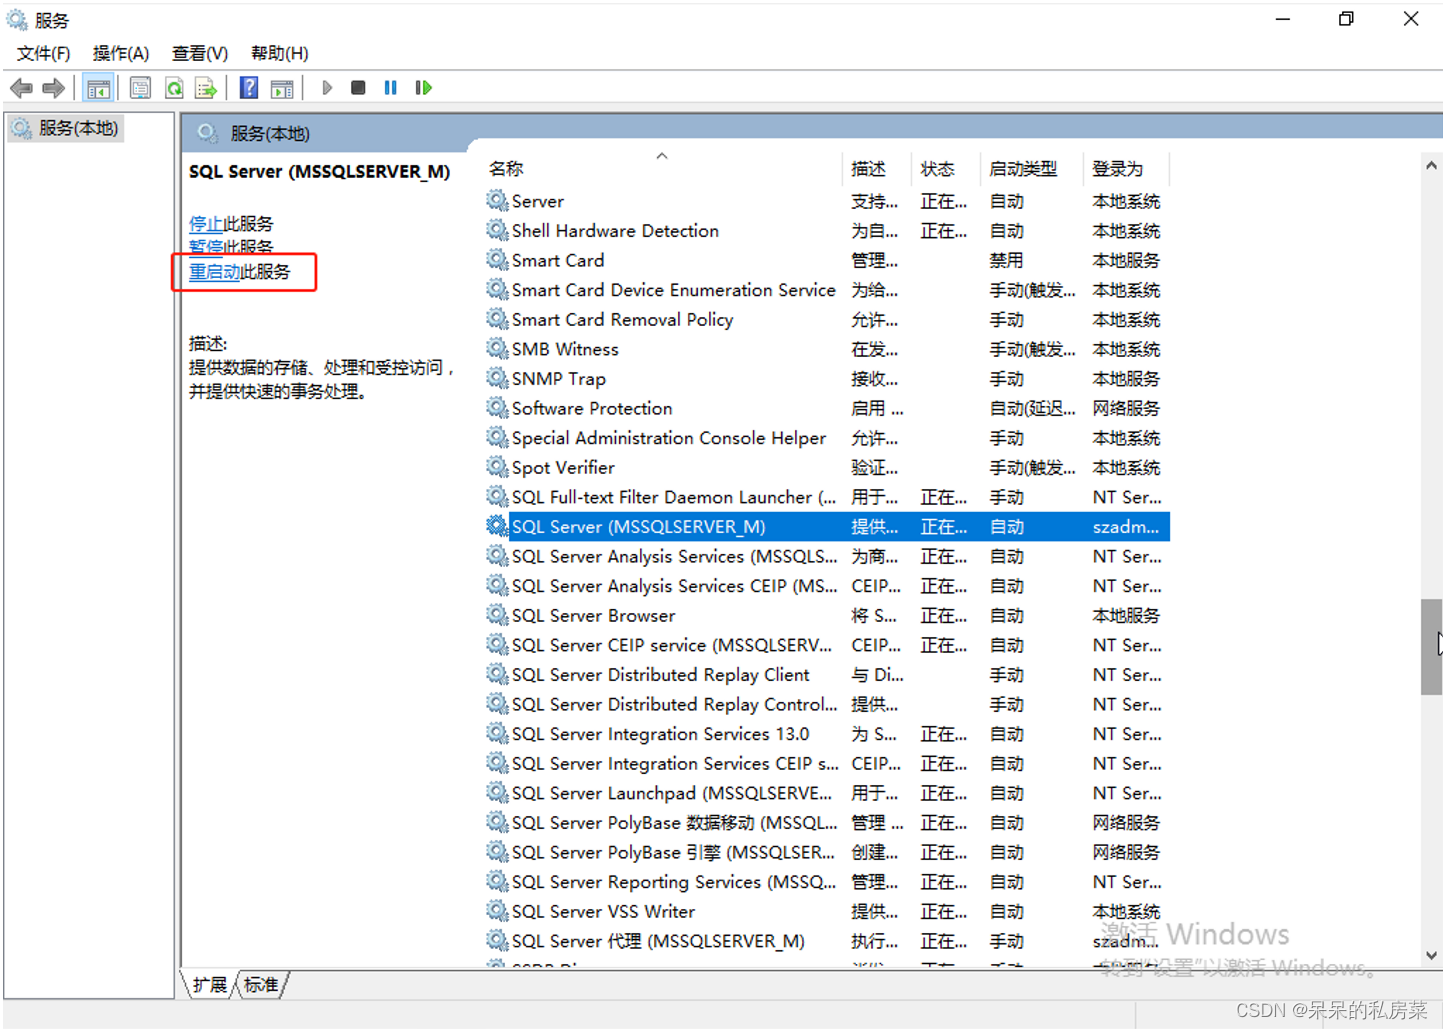This screenshot has height=1029, width=1443.
Task: Click the 服务 window title icon
Action: (x=17, y=20)
